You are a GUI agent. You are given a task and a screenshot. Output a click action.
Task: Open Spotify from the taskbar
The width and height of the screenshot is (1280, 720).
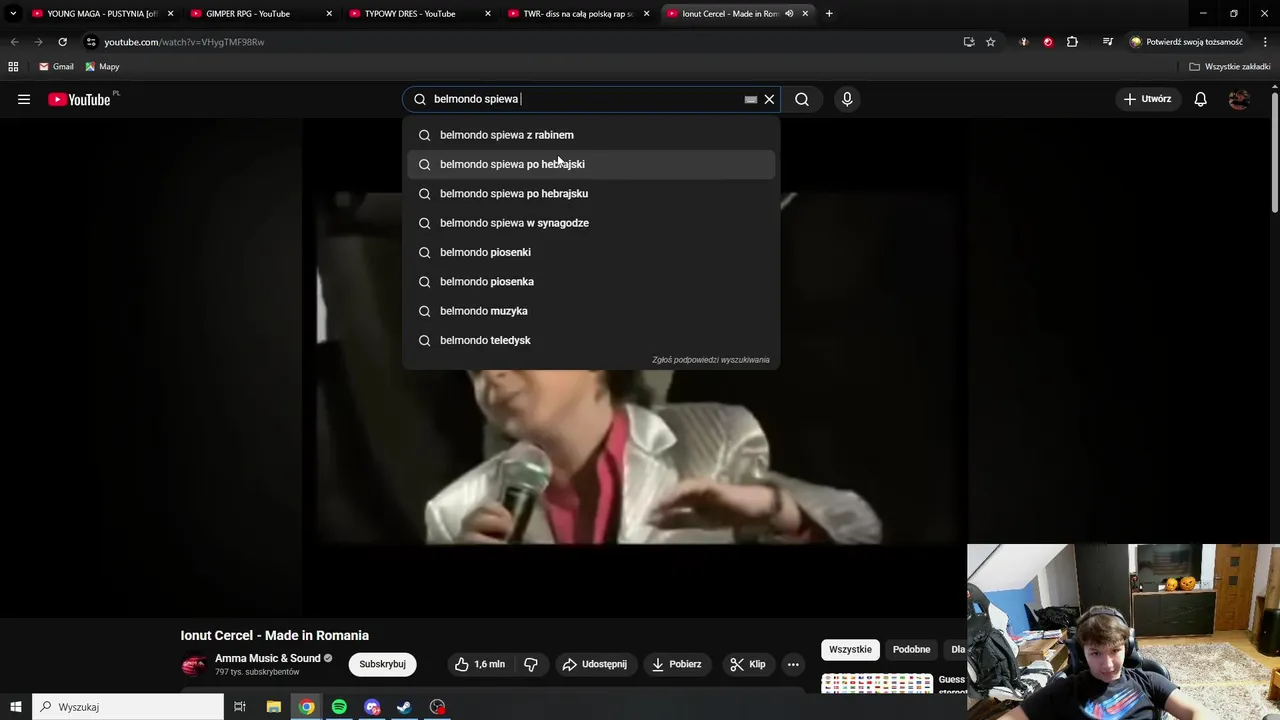pos(339,707)
